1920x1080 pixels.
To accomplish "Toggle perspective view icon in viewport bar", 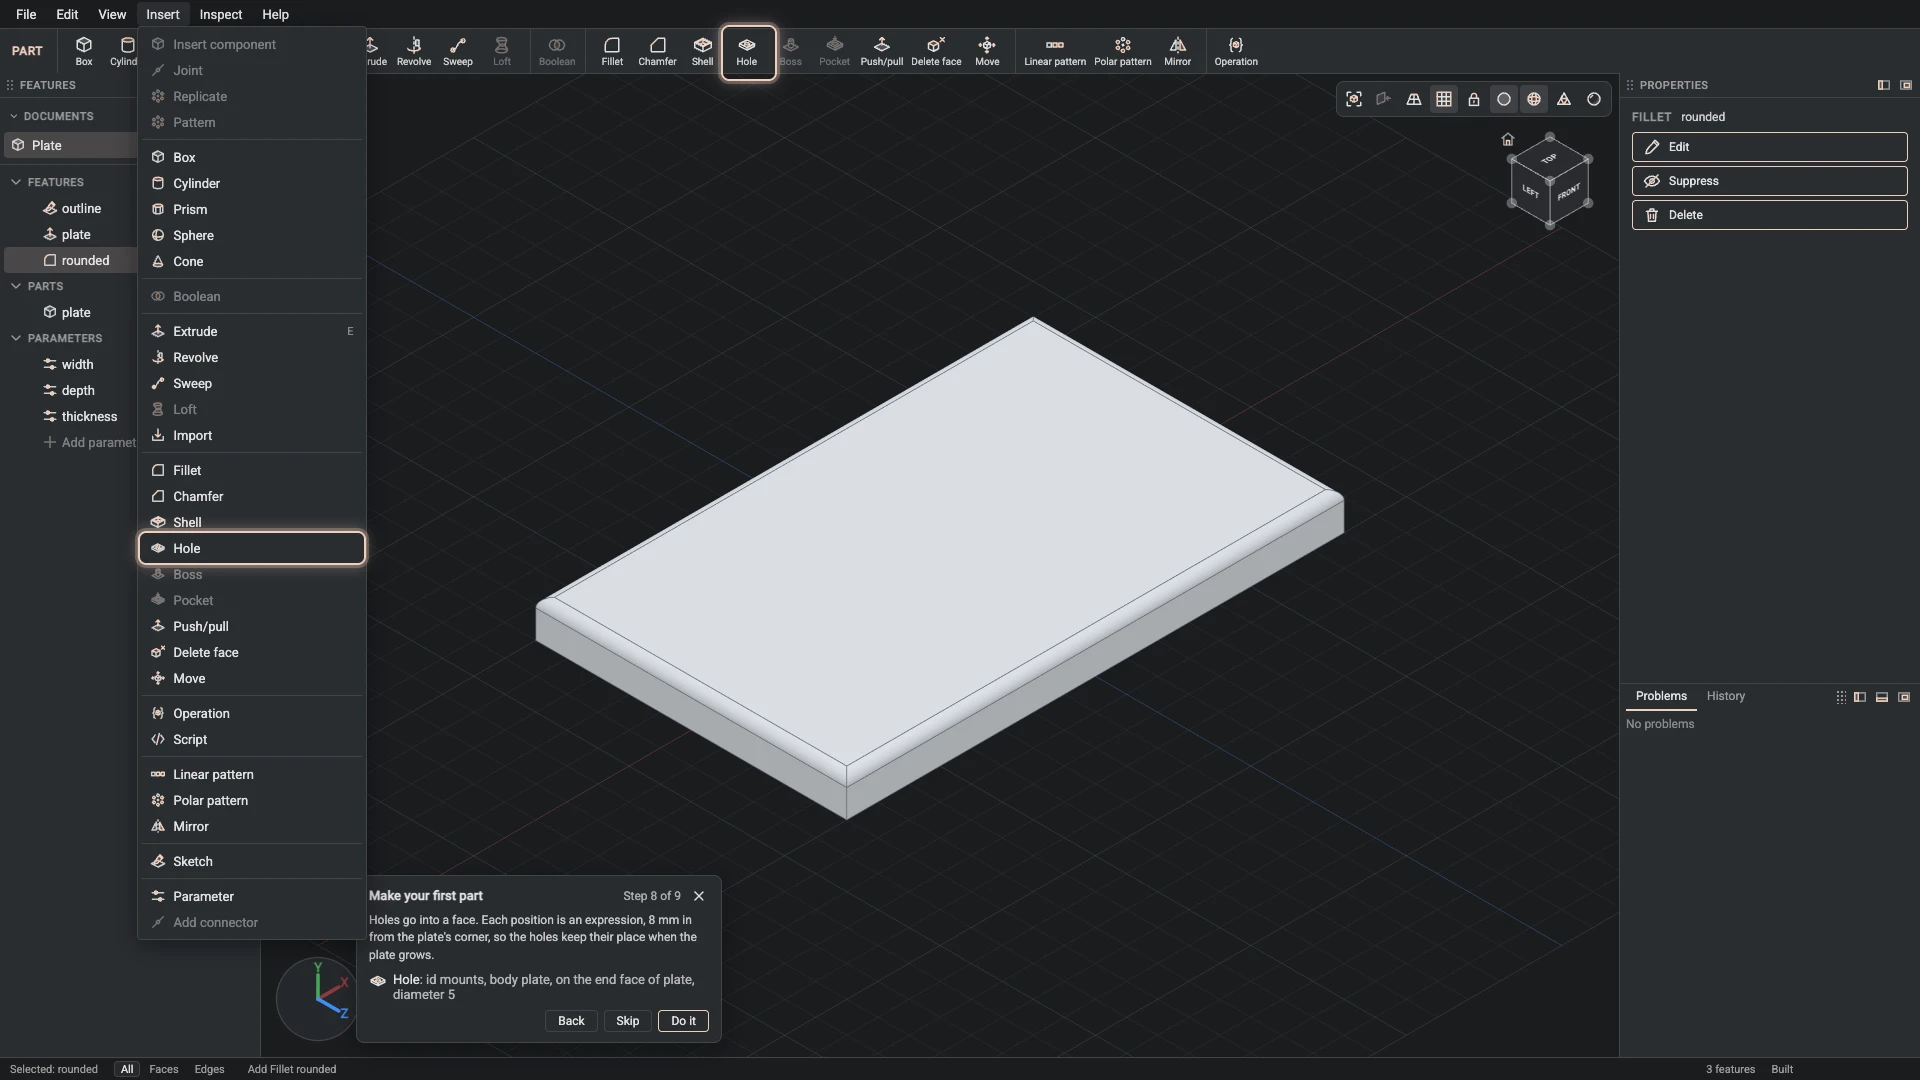I will (x=1414, y=99).
